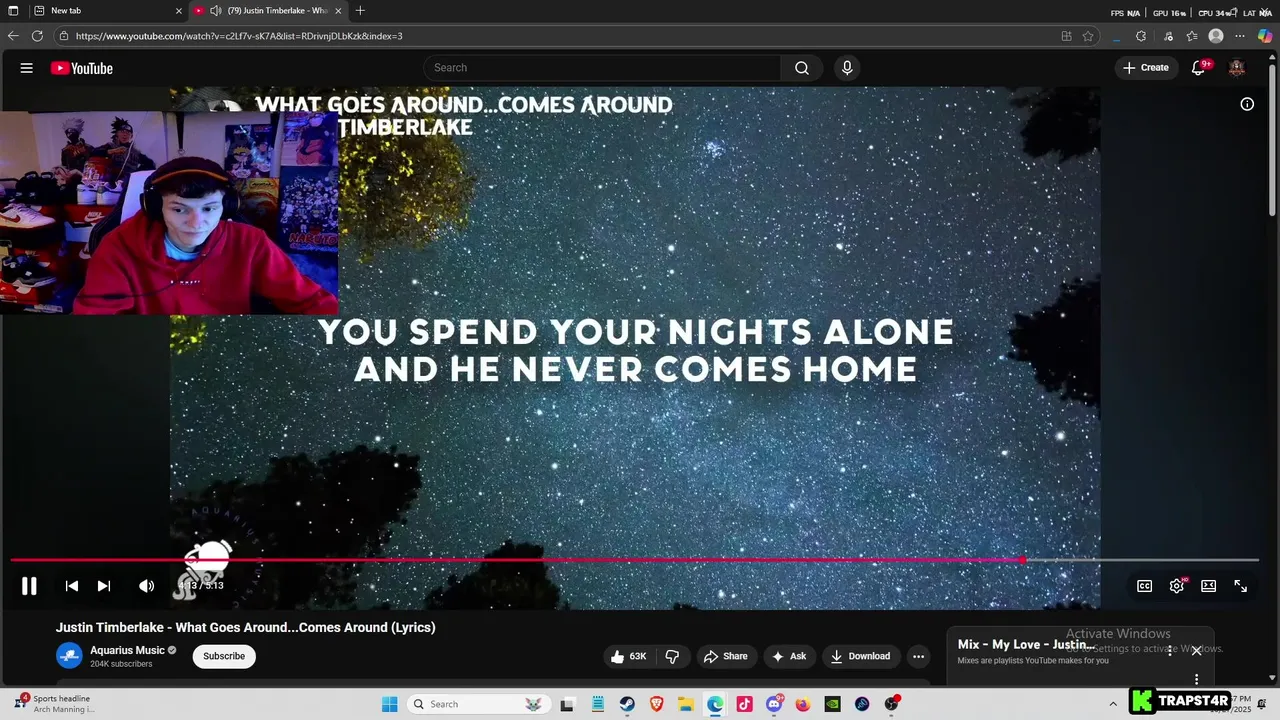The height and width of the screenshot is (720, 1280).
Task: Open more actions ellipsis menu
Action: click(918, 656)
